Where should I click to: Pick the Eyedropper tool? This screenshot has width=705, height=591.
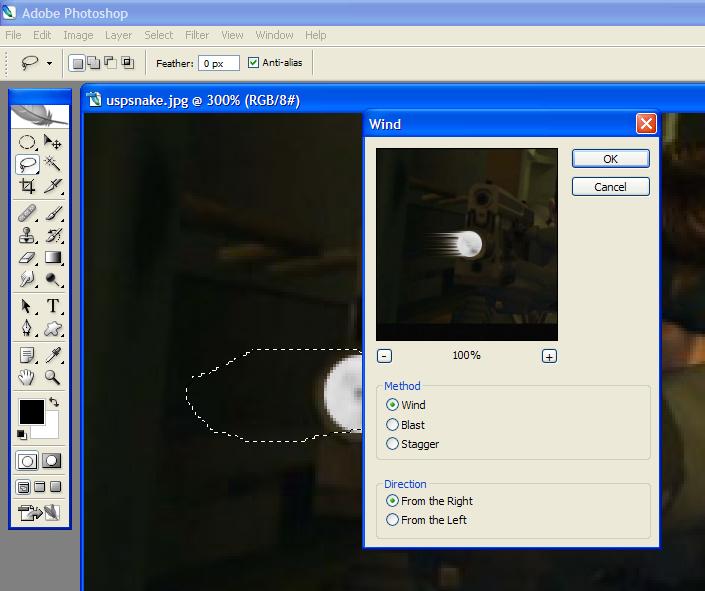[x=53, y=355]
